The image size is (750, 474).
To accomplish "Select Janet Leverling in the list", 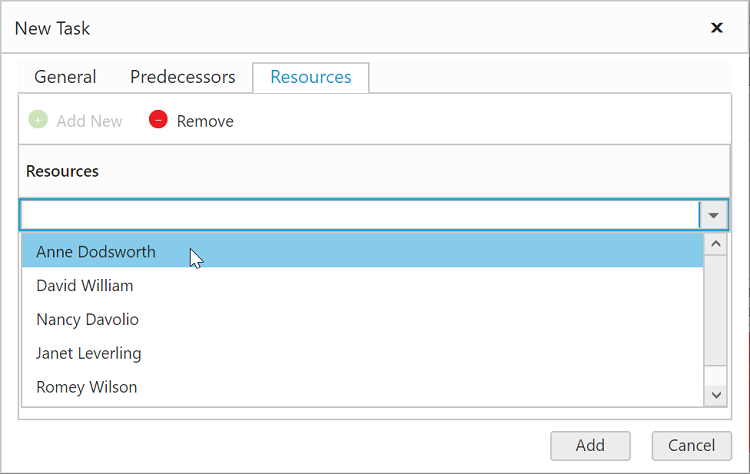I will [x=89, y=353].
